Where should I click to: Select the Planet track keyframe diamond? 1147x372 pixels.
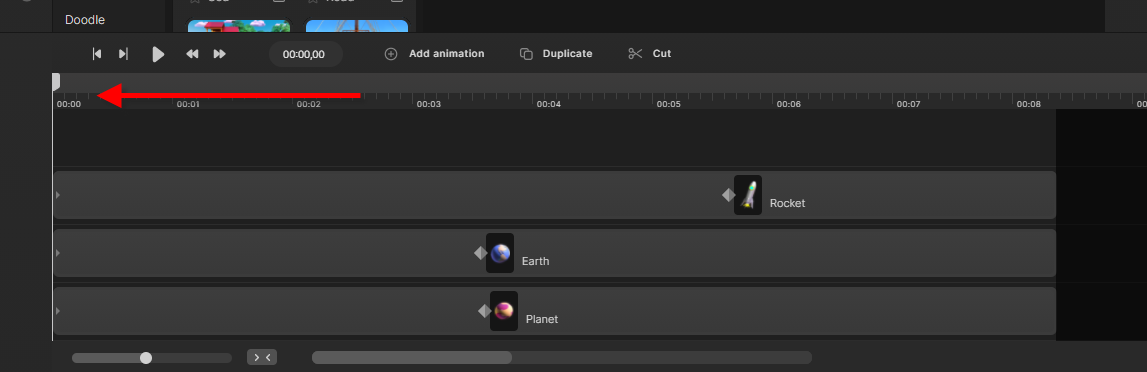point(484,311)
